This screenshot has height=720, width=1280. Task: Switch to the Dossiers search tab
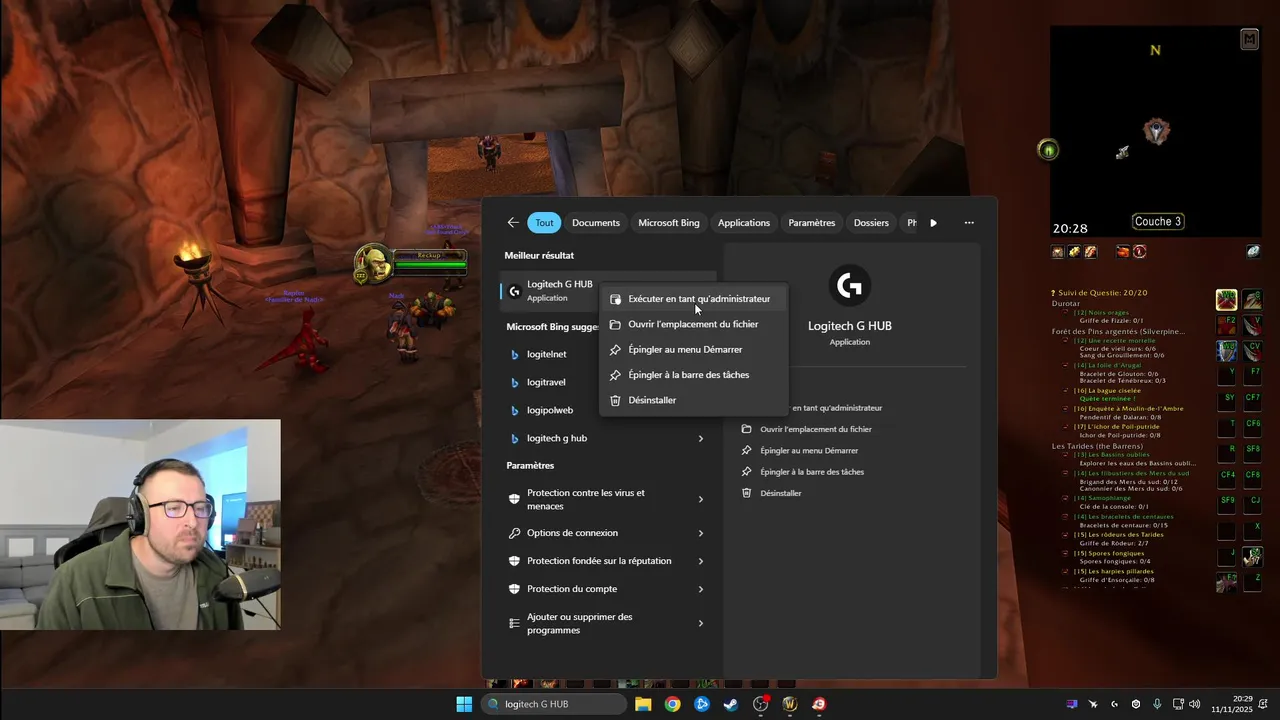point(871,223)
